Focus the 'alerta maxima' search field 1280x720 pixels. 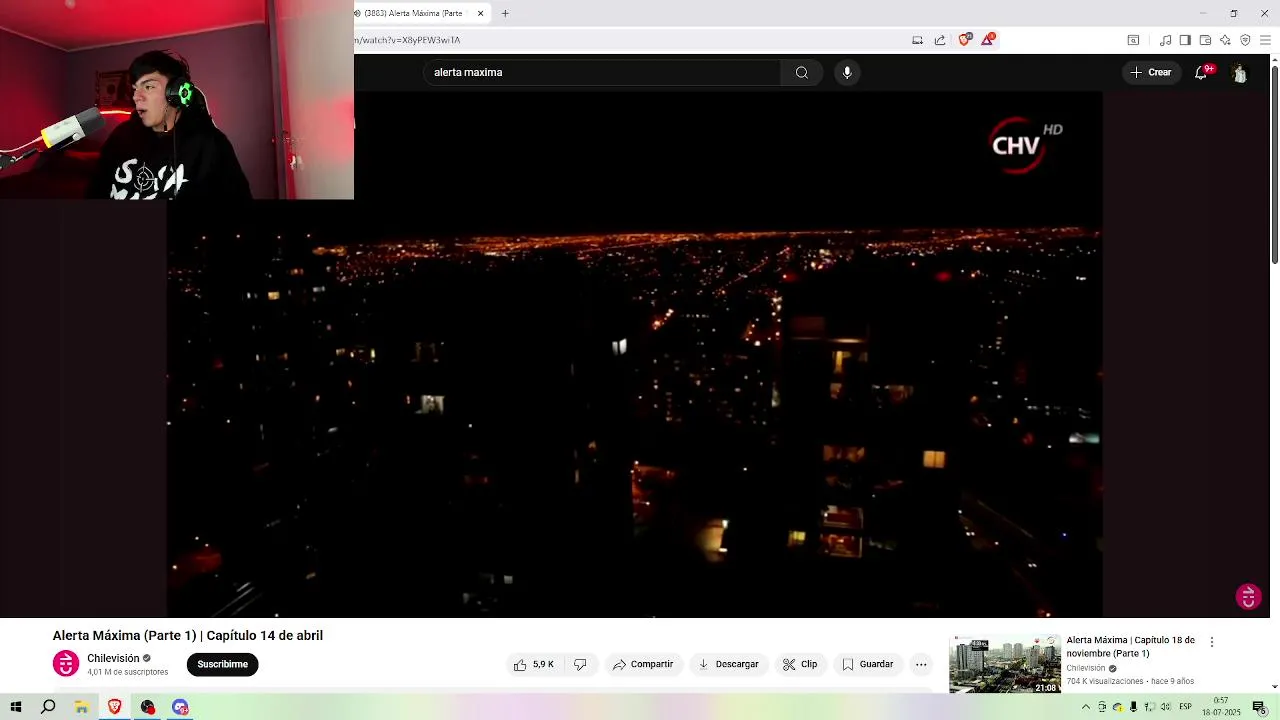(604, 72)
